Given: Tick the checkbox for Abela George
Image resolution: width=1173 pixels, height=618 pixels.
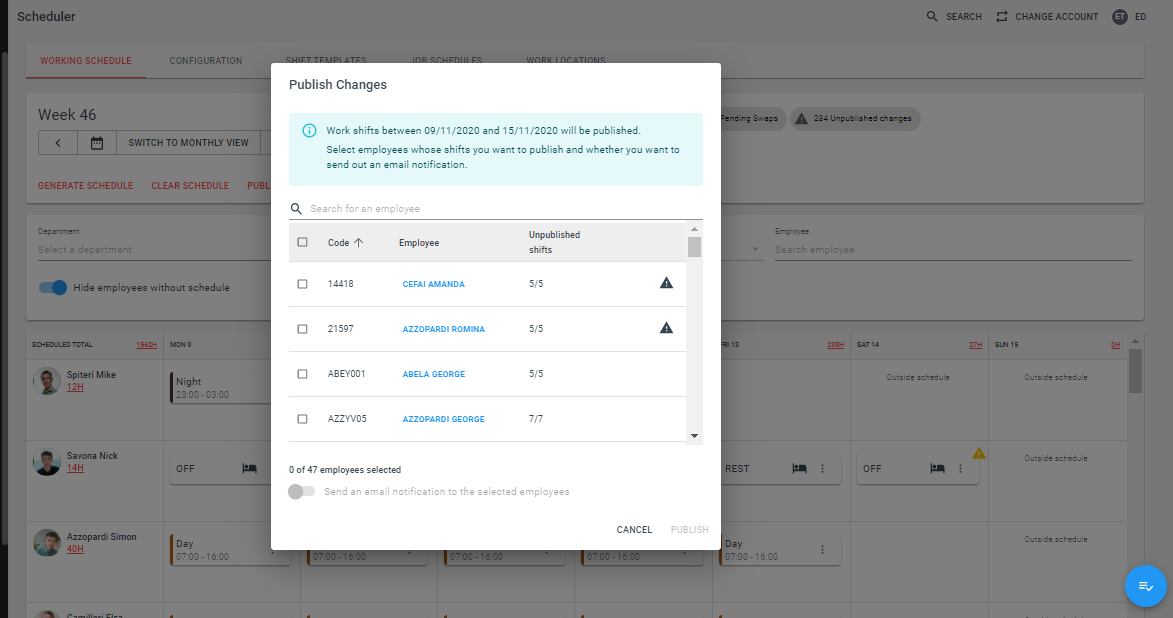Looking at the screenshot, I should pos(302,374).
